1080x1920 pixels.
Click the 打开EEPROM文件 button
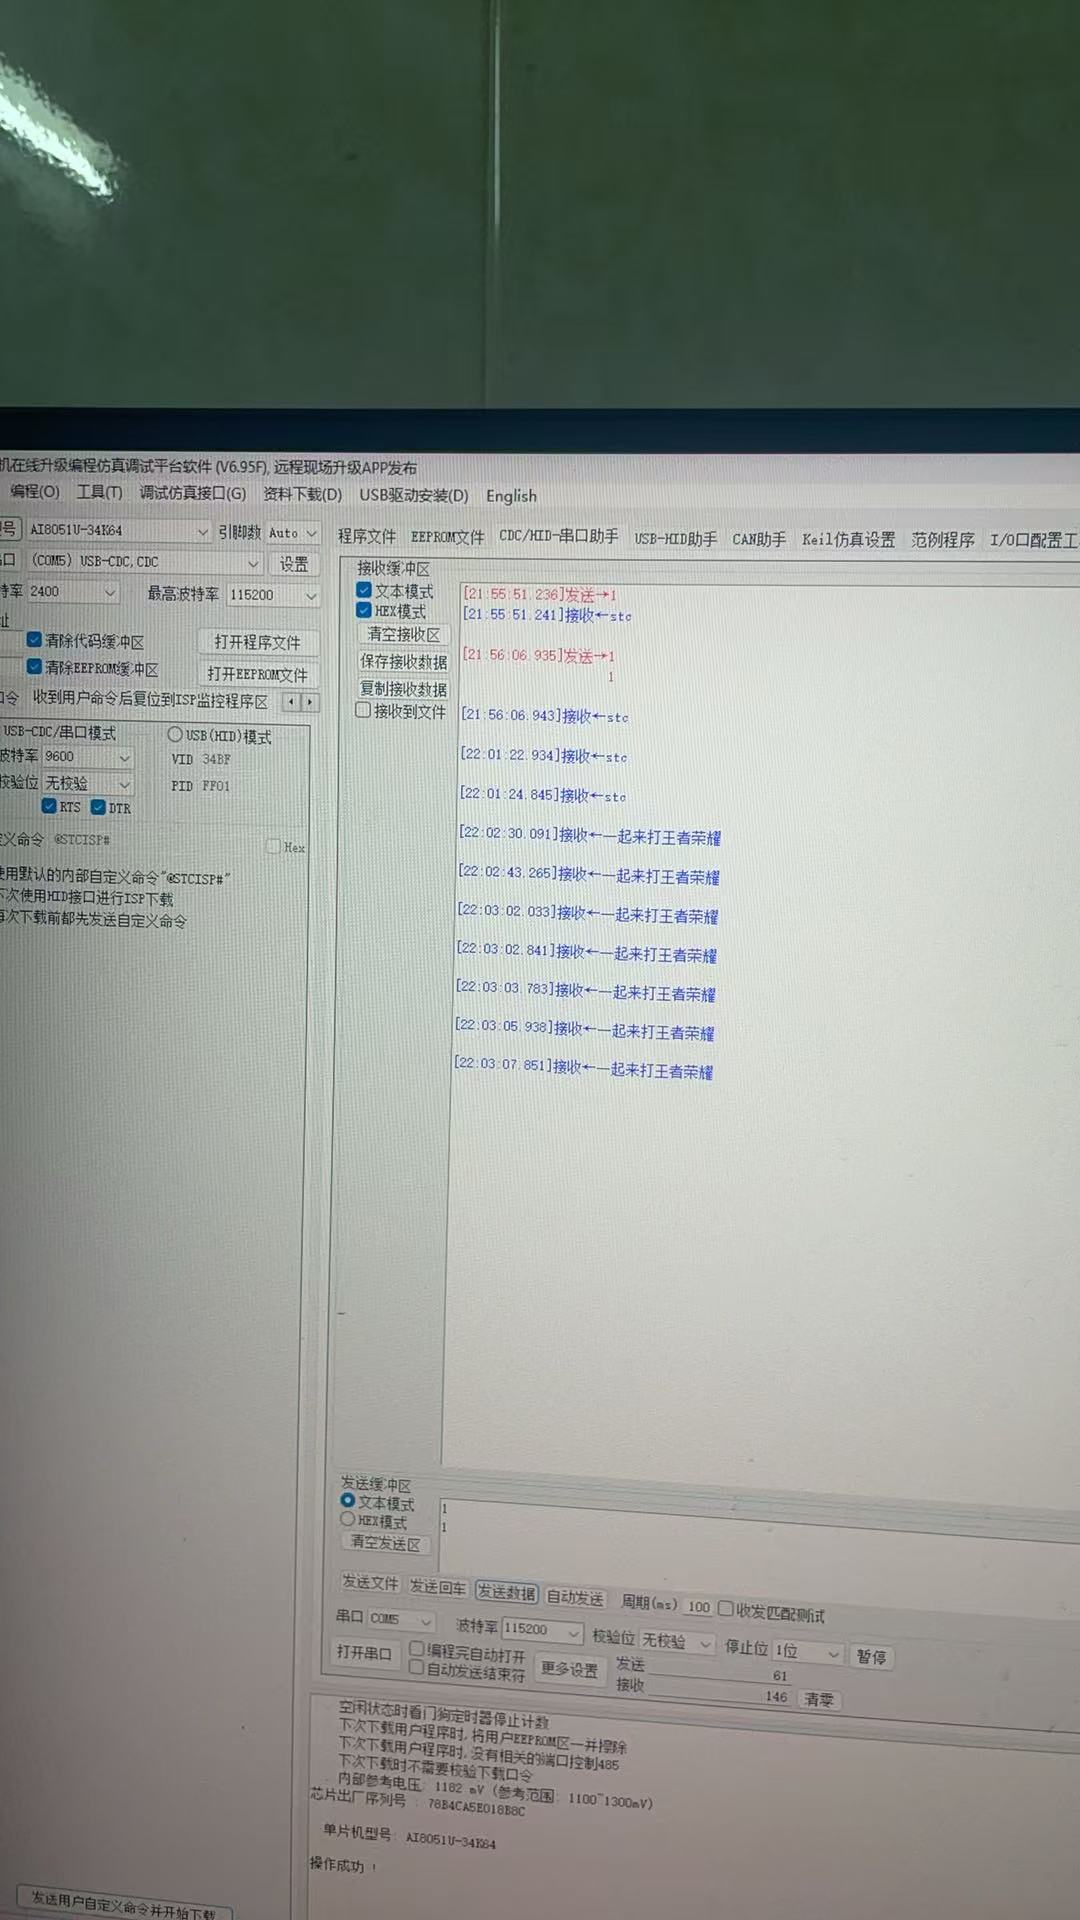tap(257, 675)
